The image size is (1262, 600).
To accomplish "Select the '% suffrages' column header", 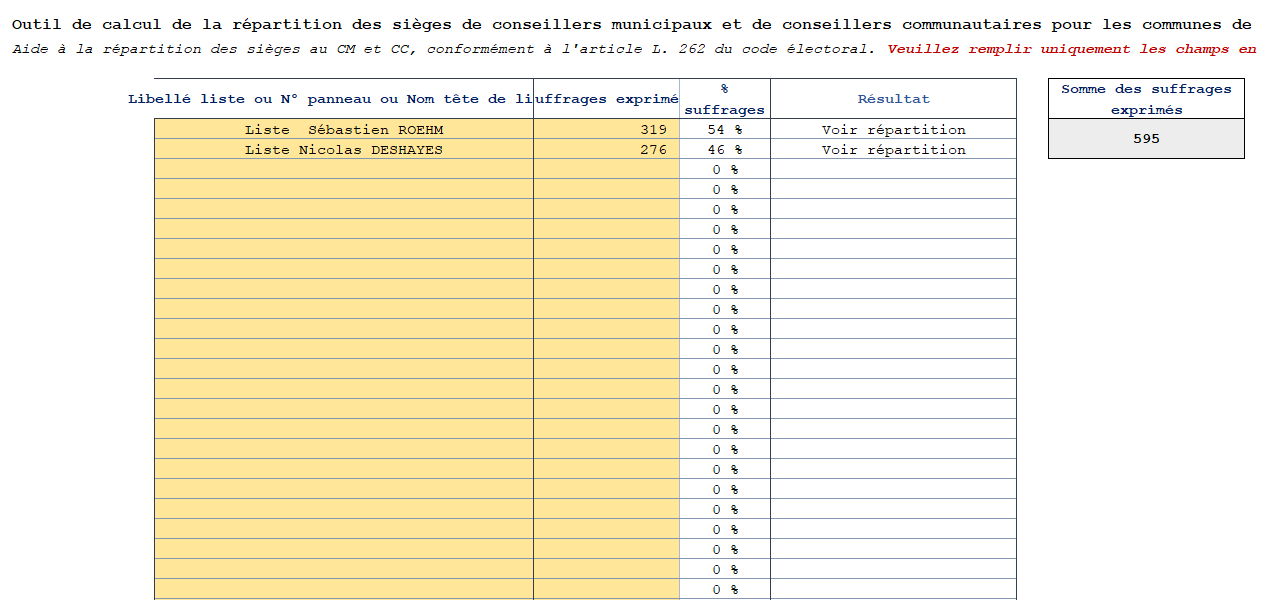I will [x=725, y=99].
